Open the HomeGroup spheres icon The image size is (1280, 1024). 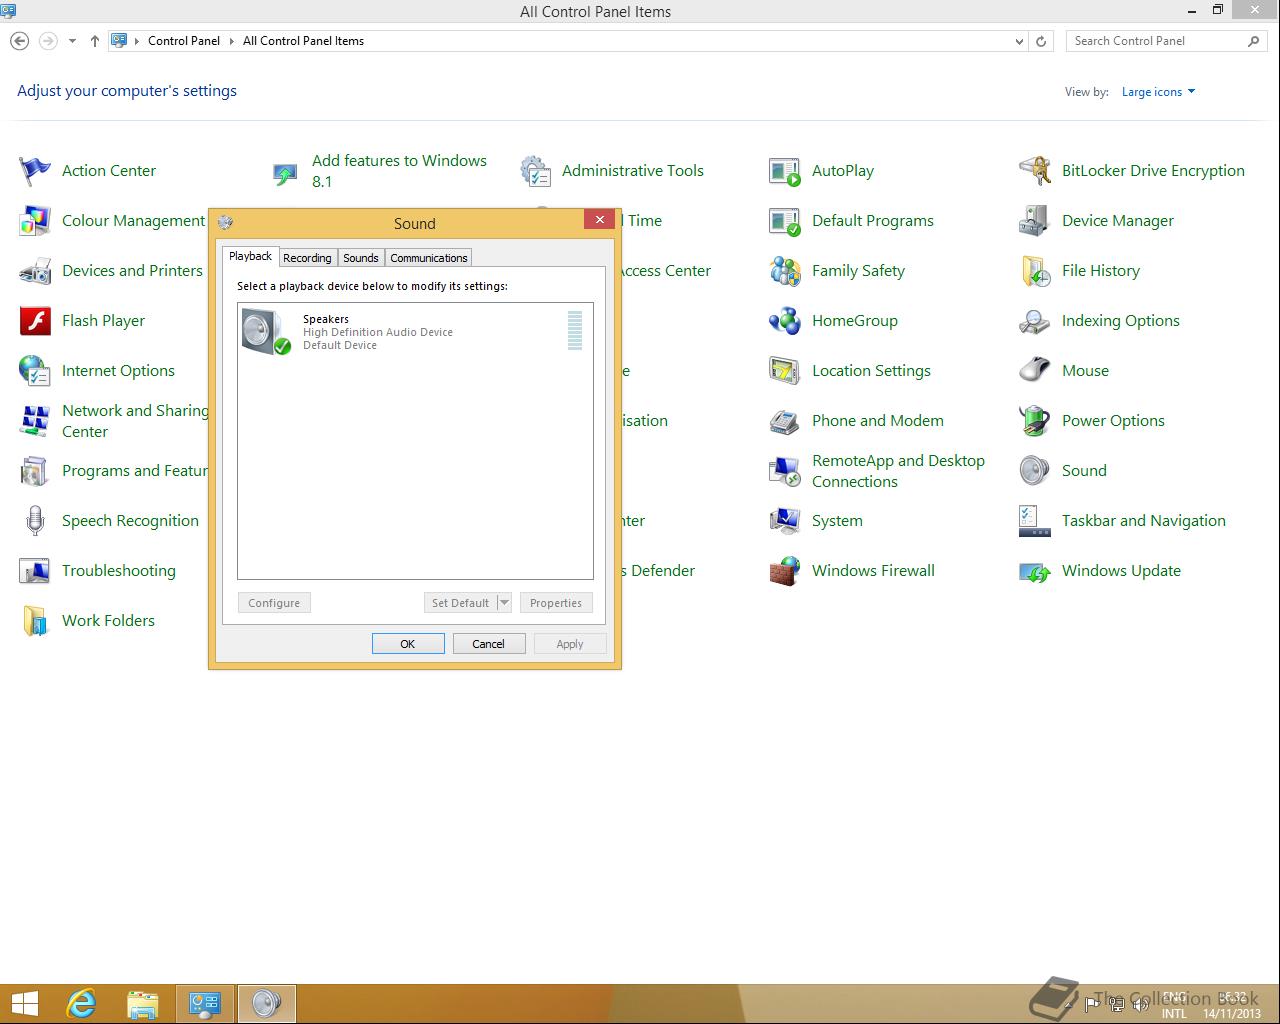pos(785,321)
